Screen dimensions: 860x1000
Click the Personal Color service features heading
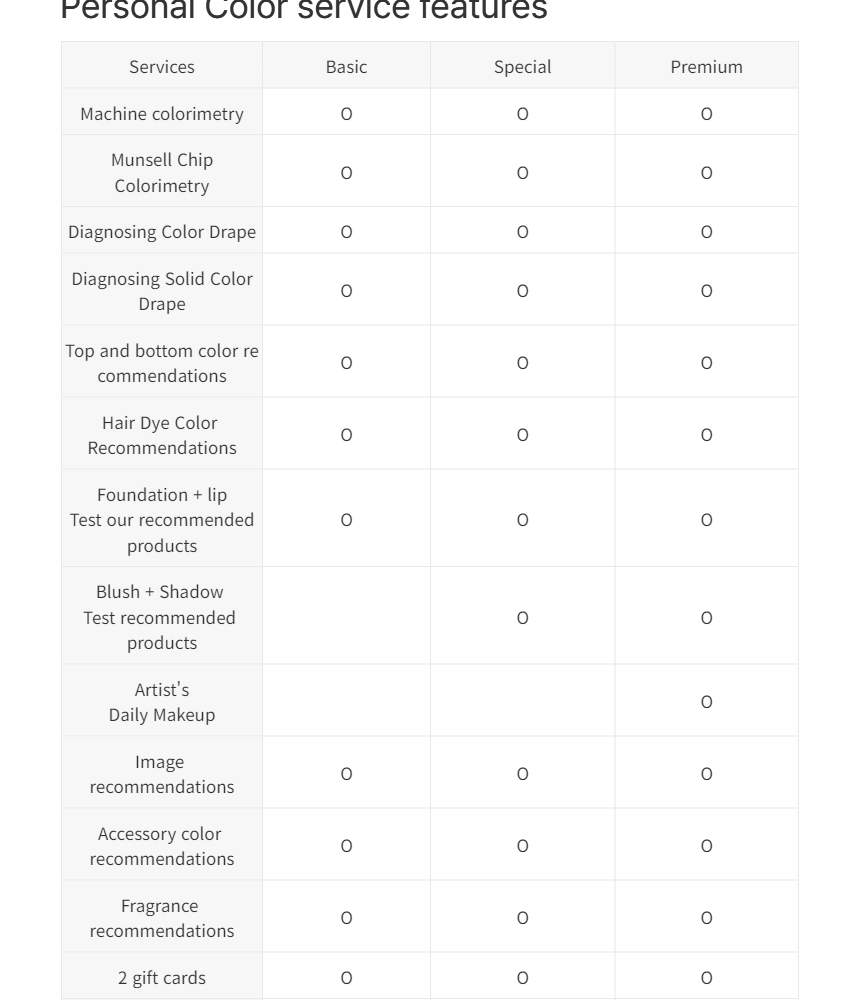(304, 10)
